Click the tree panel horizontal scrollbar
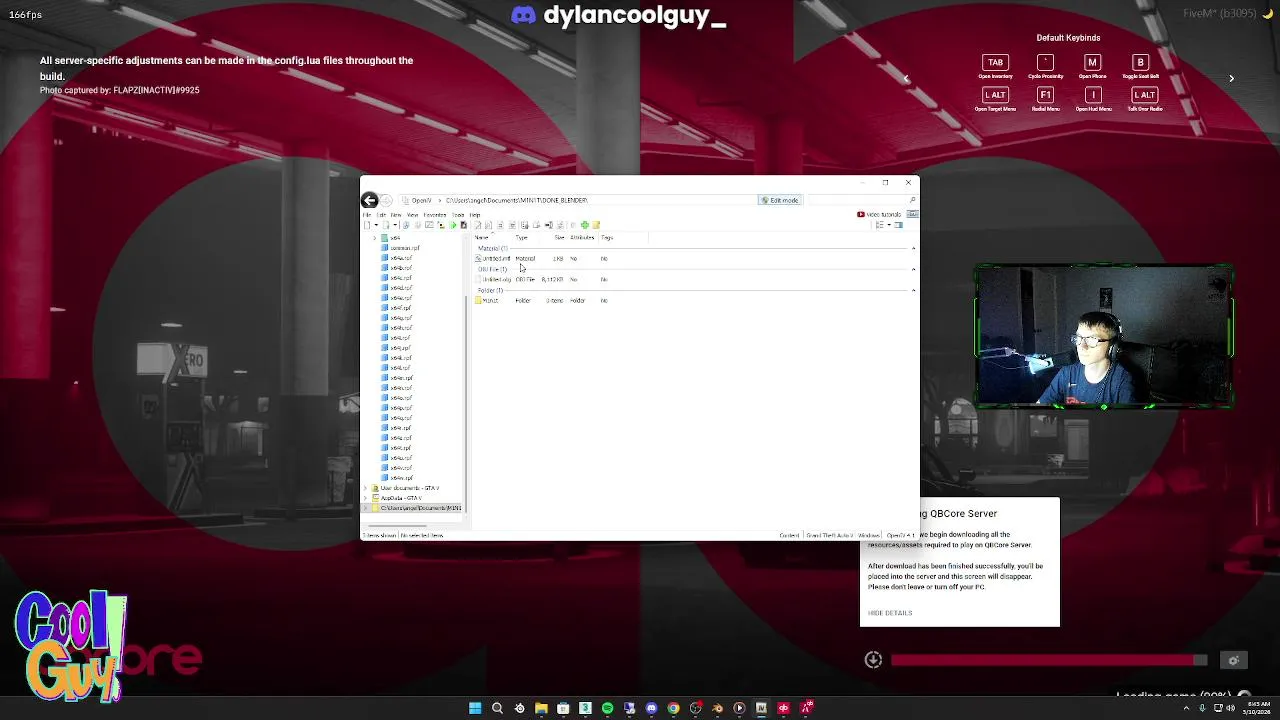The height and width of the screenshot is (720, 1280). [398, 526]
